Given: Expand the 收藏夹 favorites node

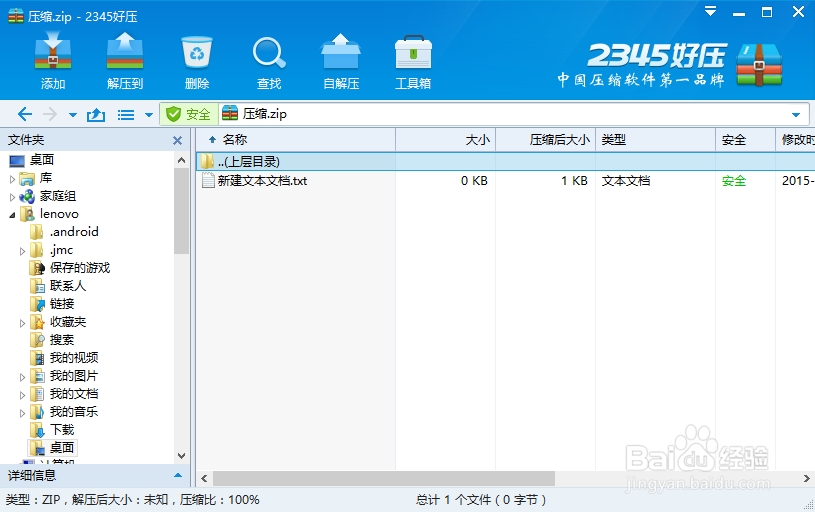Looking at the screenshot, I should 22,323.
